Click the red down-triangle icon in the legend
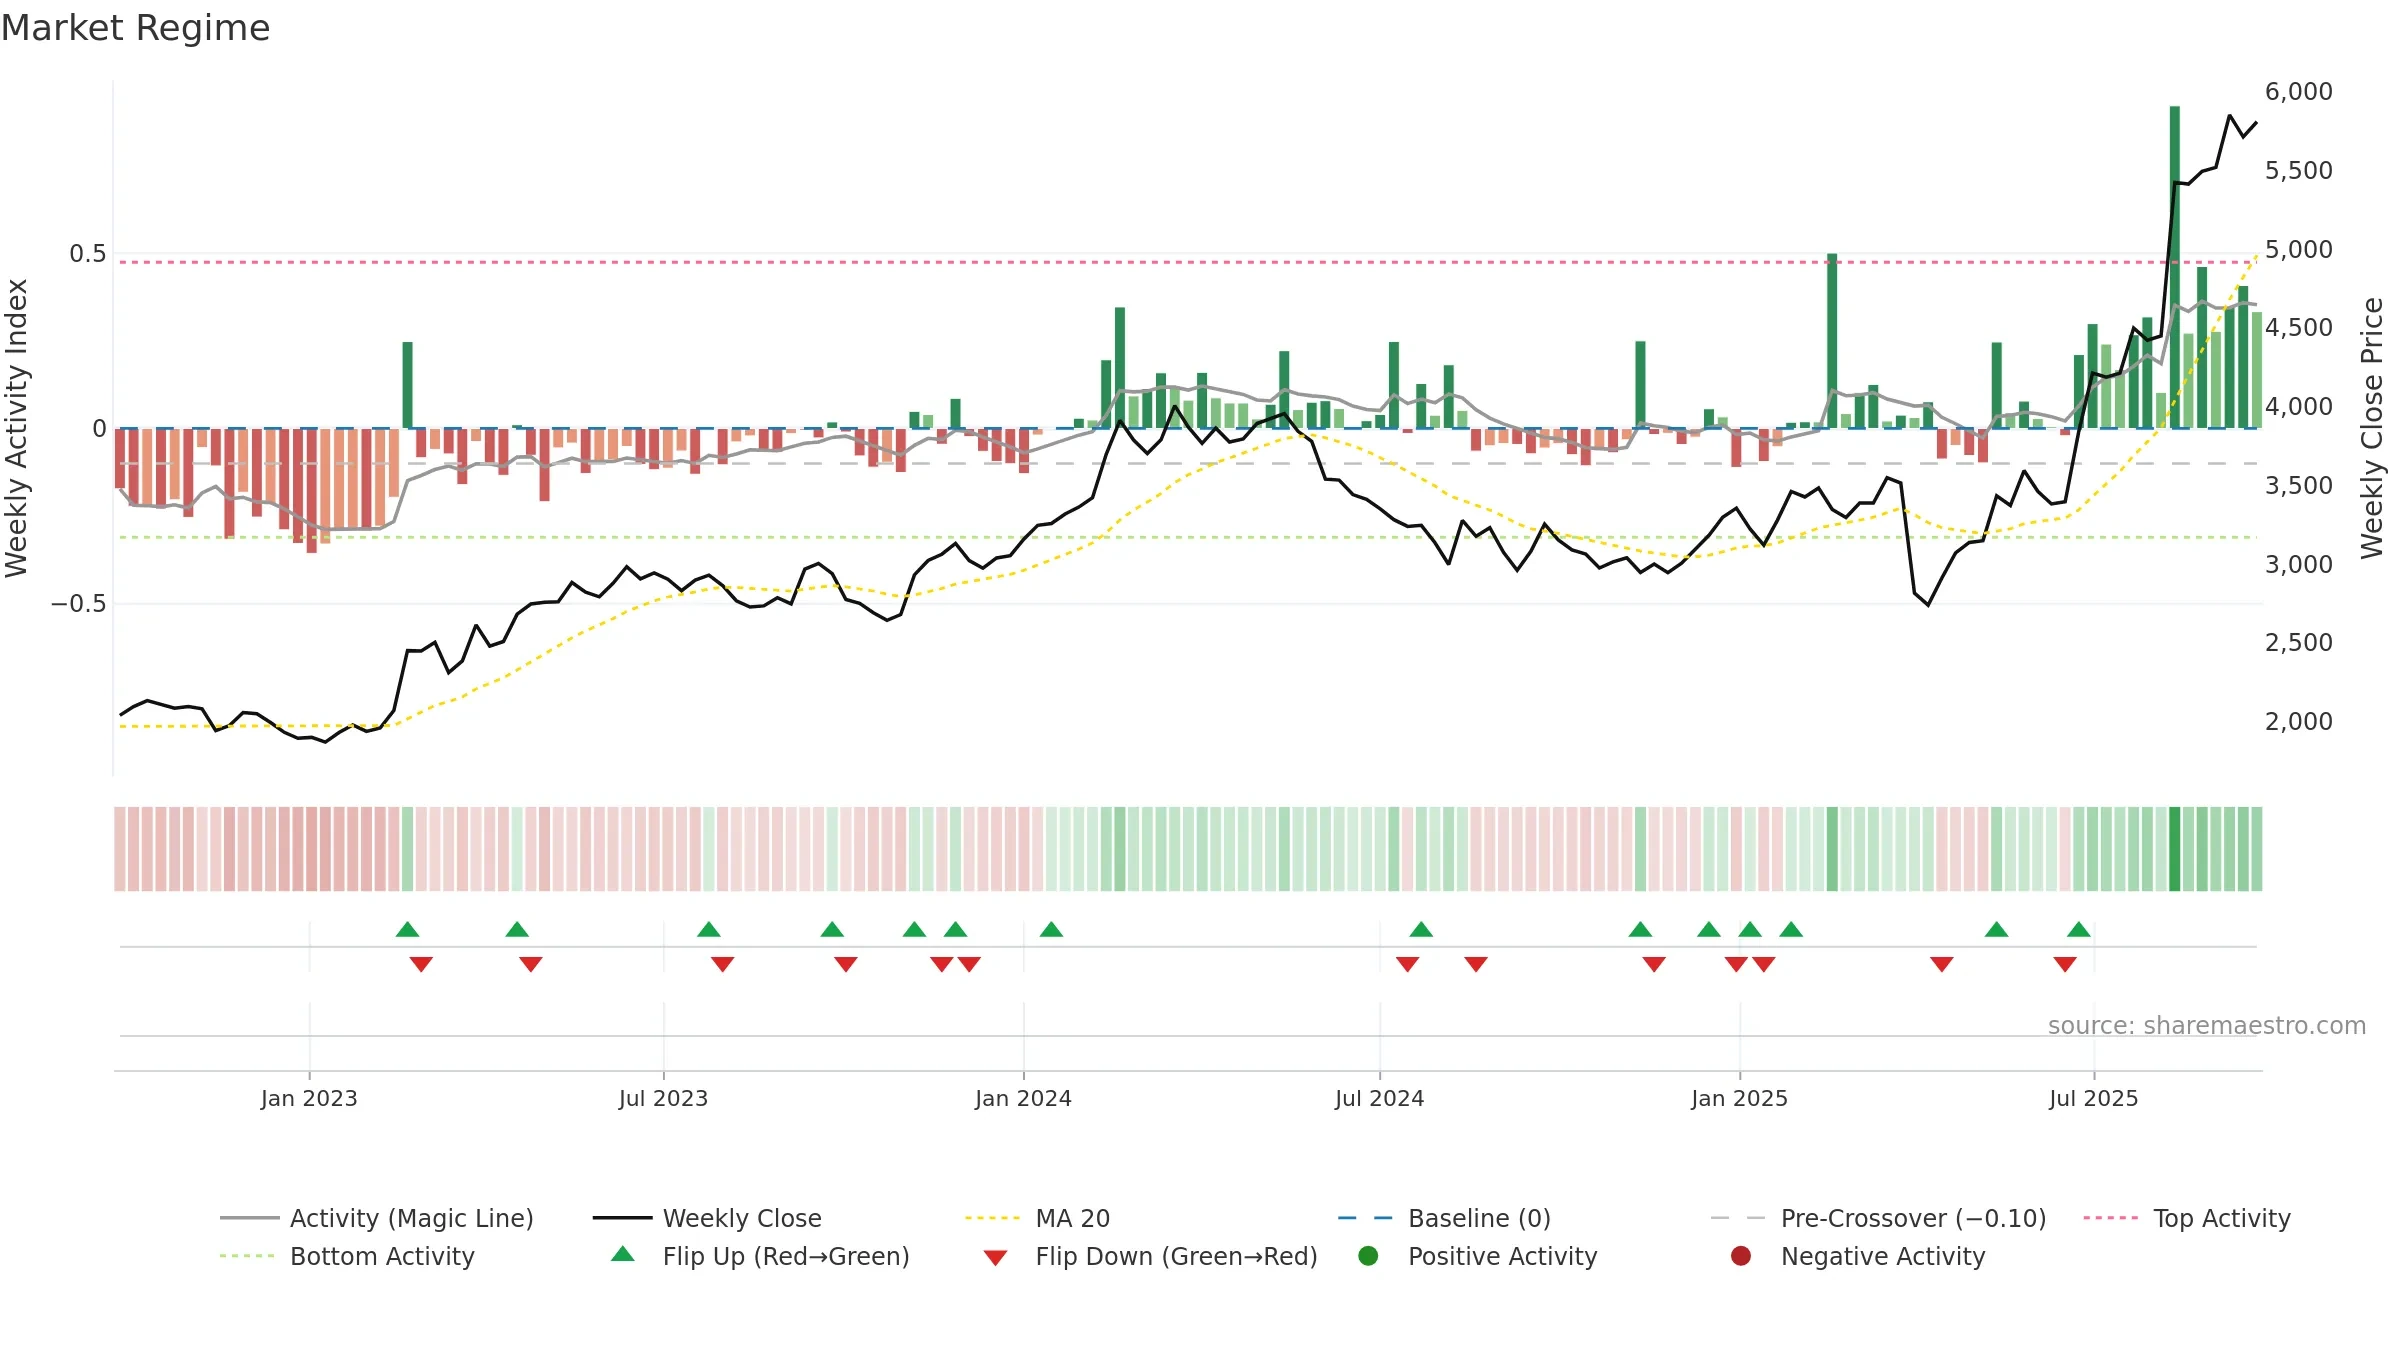 coord(995,1258)
